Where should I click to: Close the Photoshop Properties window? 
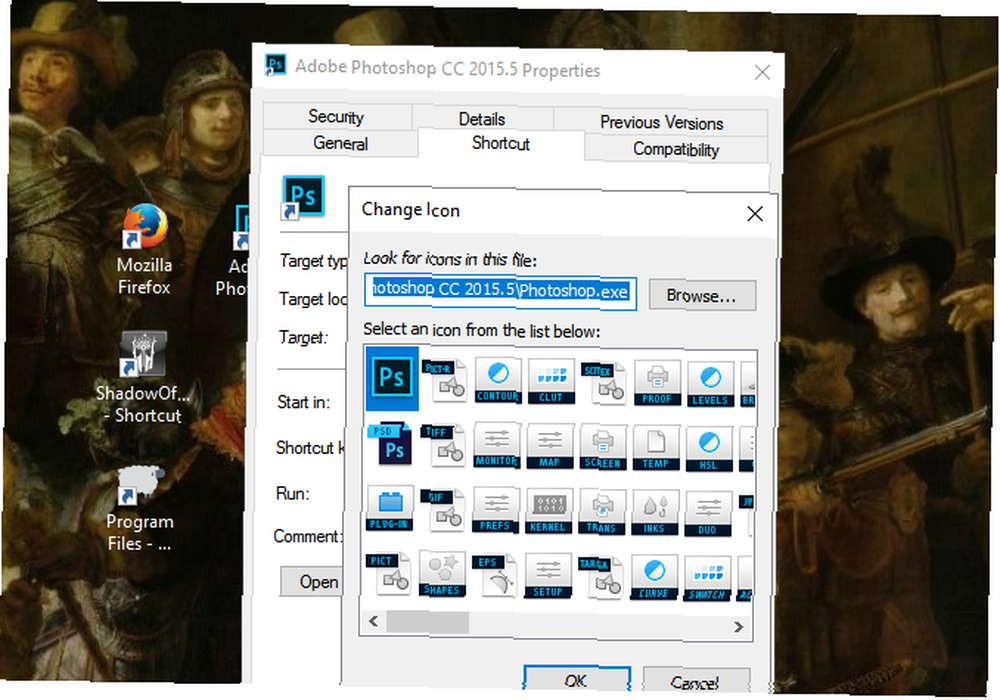pyautogui.click(x=763, y=72)
